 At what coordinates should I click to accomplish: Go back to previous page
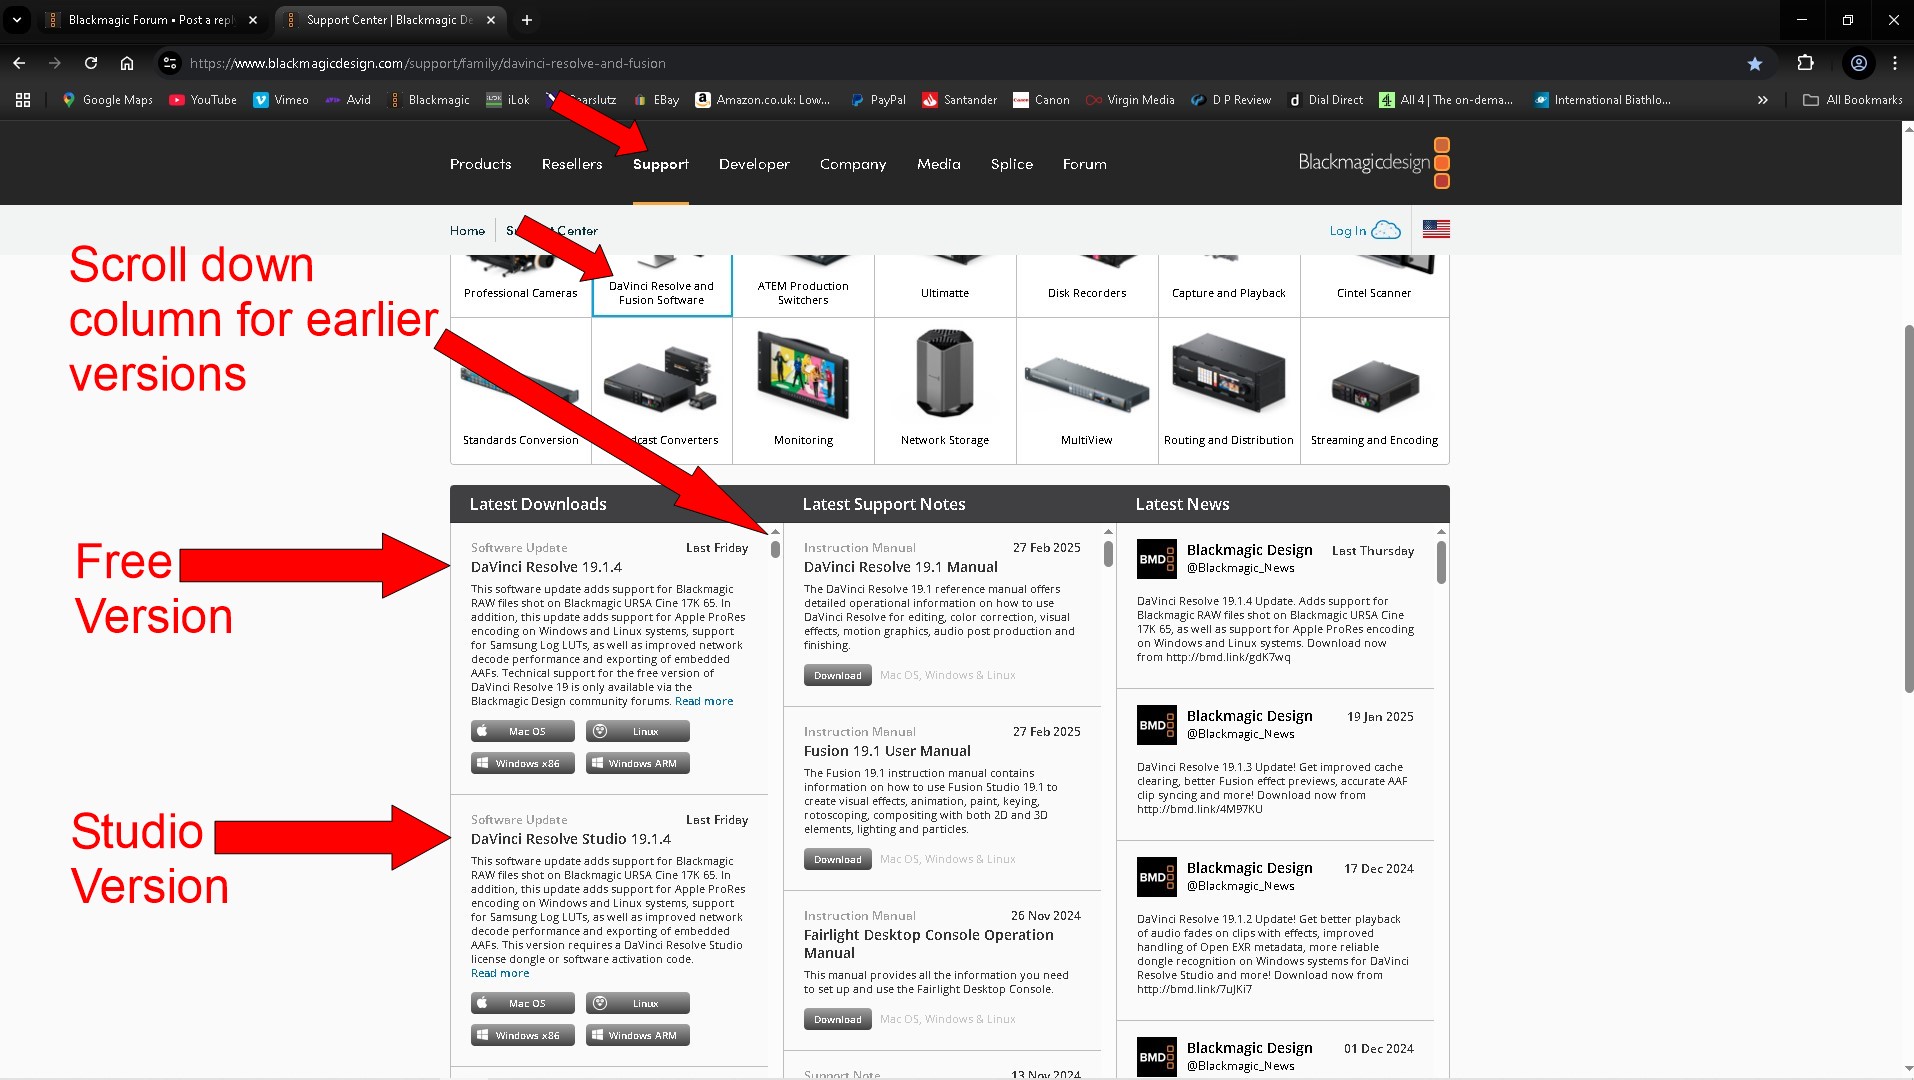click(19, 63)
